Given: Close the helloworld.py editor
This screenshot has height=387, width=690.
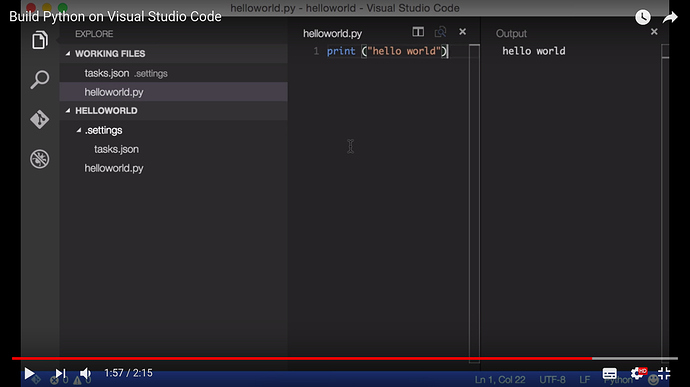Looking at the screenshot, I should (462, 32).
